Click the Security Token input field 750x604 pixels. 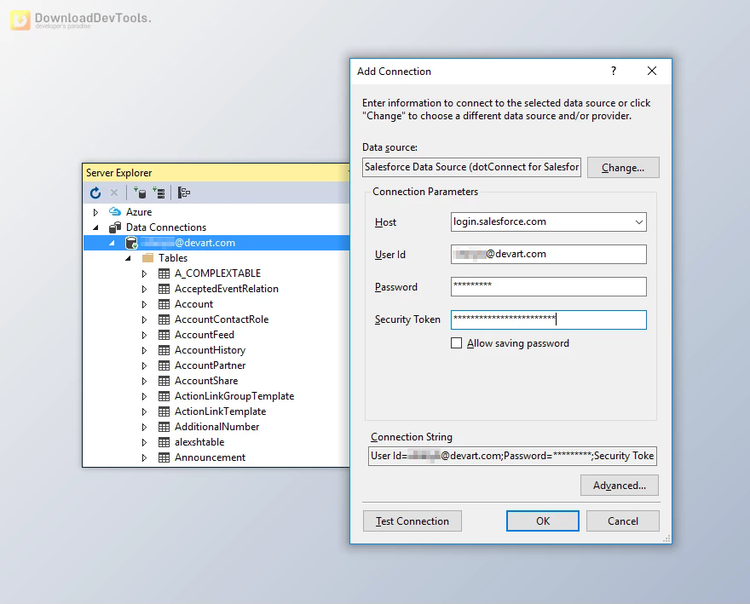click(x=549, y=319)
